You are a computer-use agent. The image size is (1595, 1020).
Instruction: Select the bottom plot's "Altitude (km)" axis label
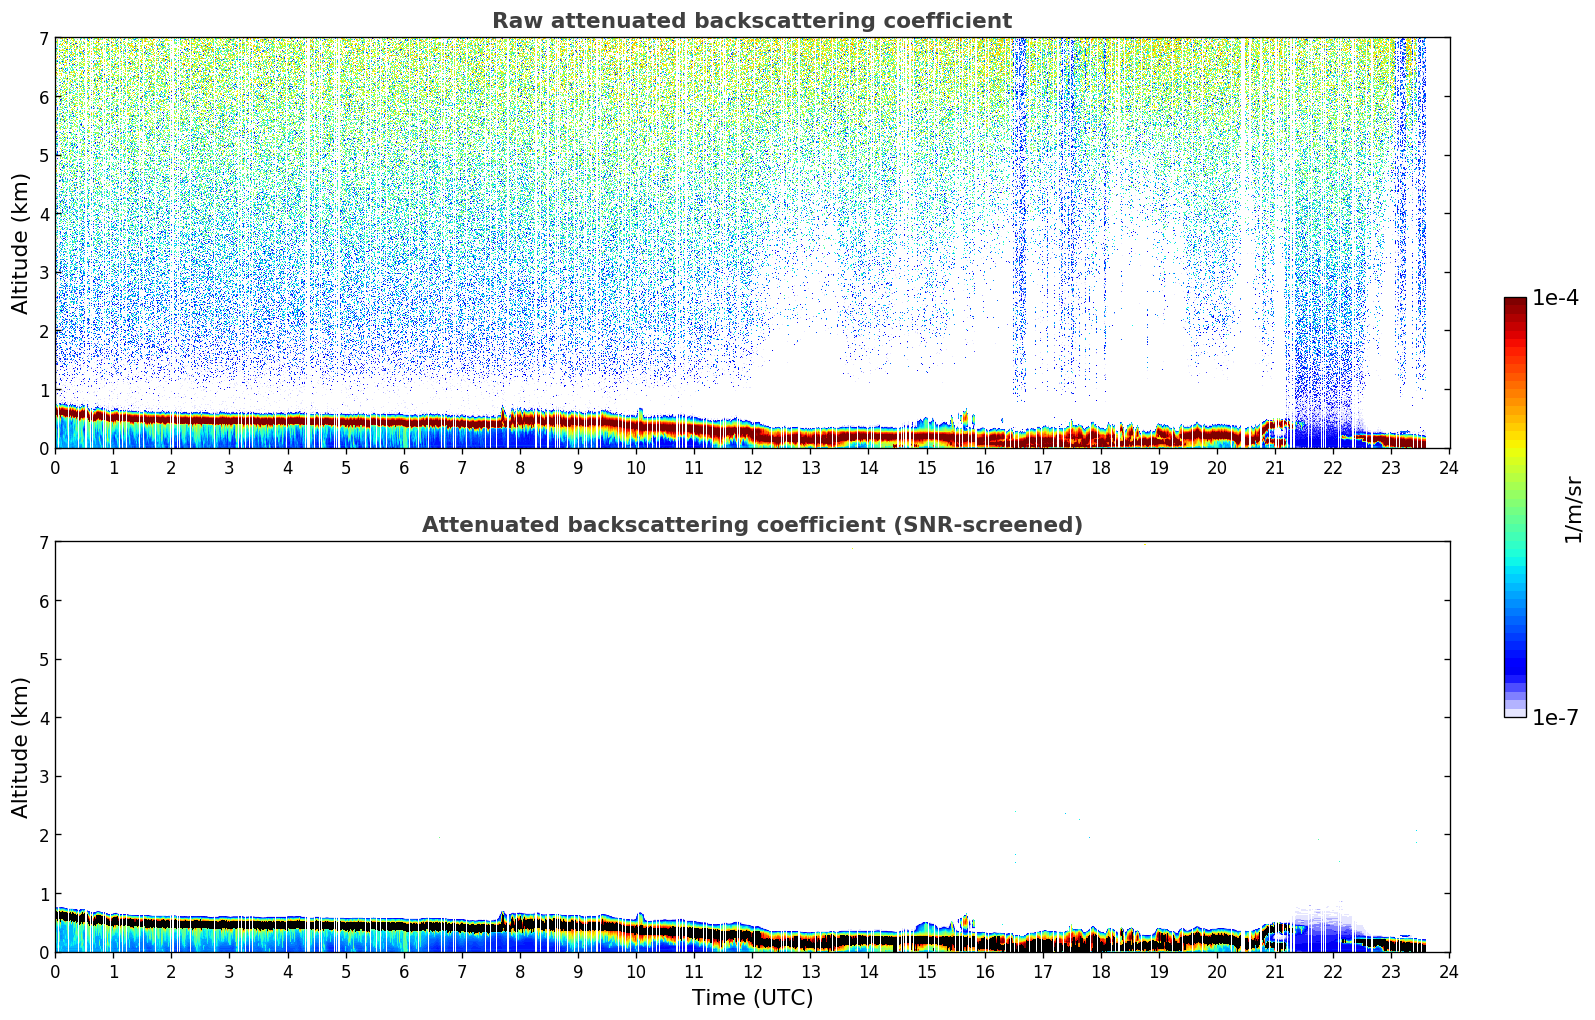[x=21, y=747]
